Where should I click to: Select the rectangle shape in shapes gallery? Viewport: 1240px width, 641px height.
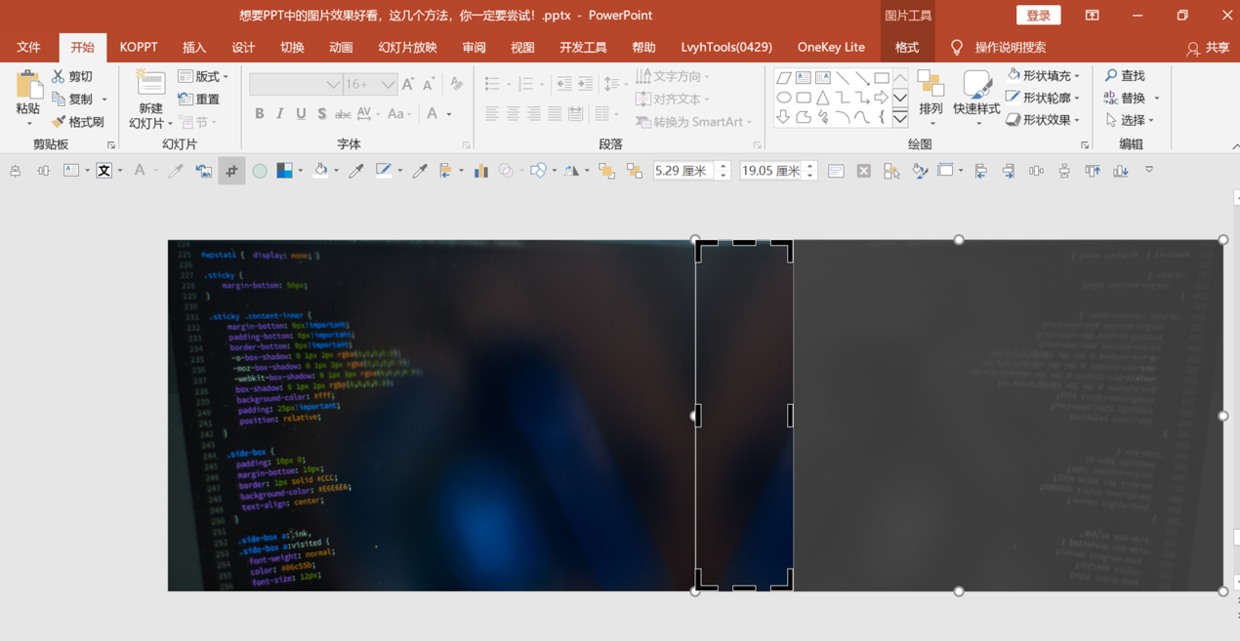pyautogui.click(x=881, y=78)
